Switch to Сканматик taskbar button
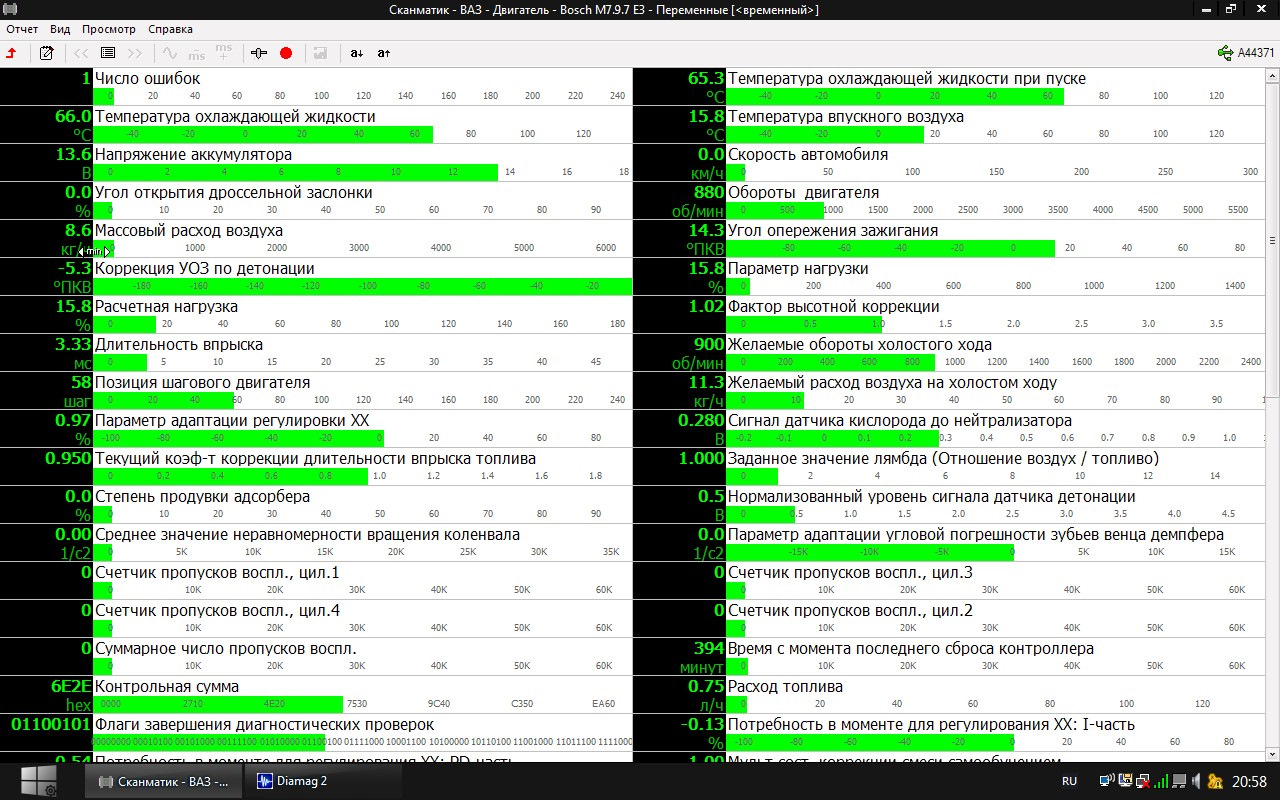 (x=165, y=781)
